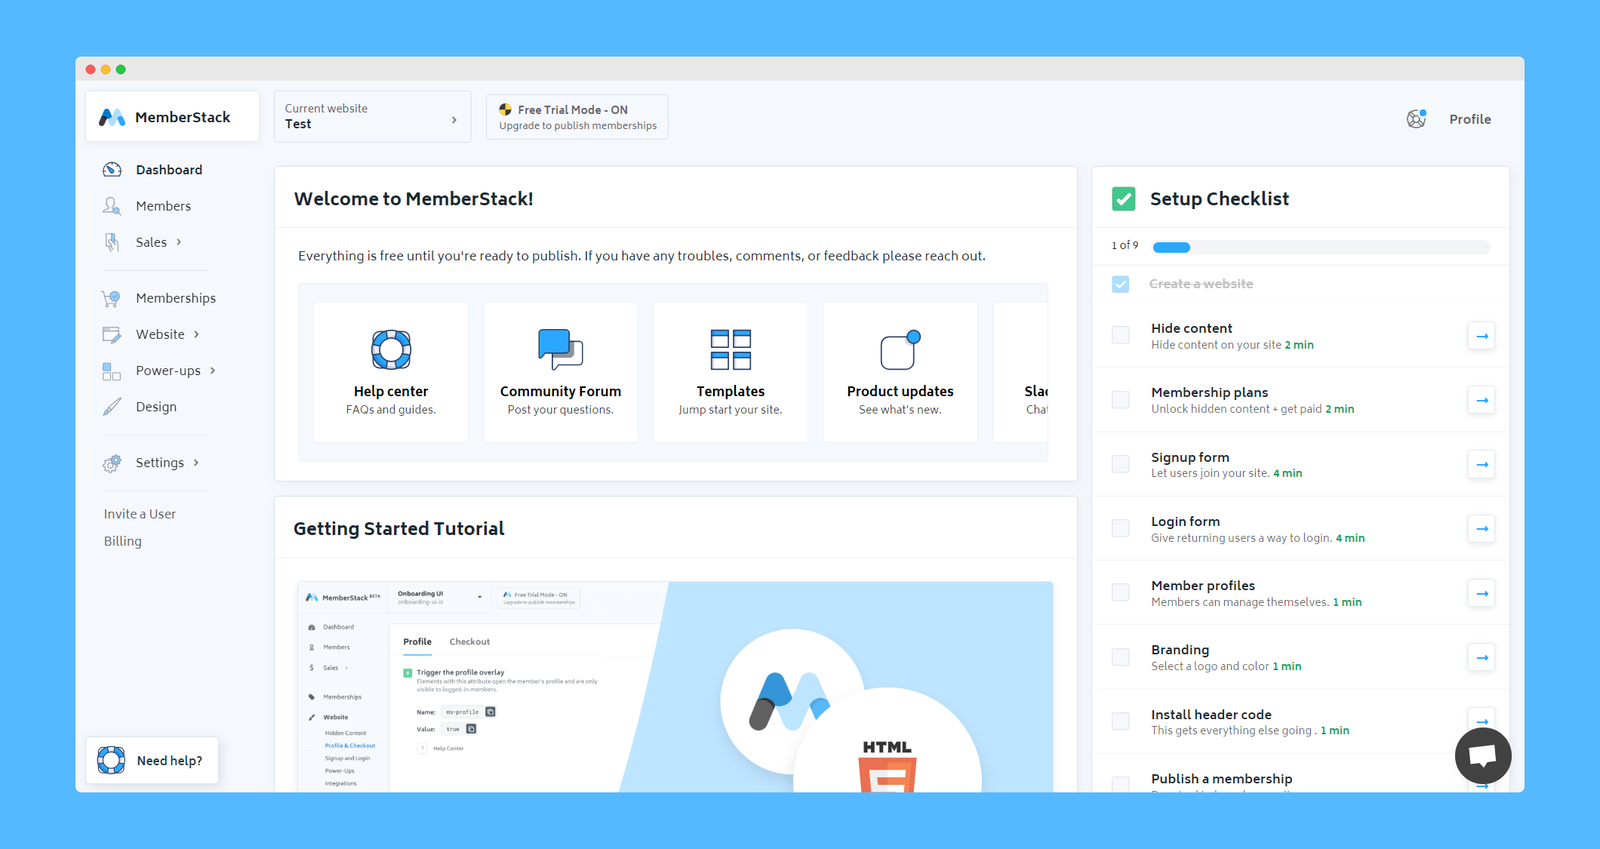Viewport: 1600px width, 849px height.
Task: Click Free Trial Mode upgrade banner
Action: (x=577, y=117)
